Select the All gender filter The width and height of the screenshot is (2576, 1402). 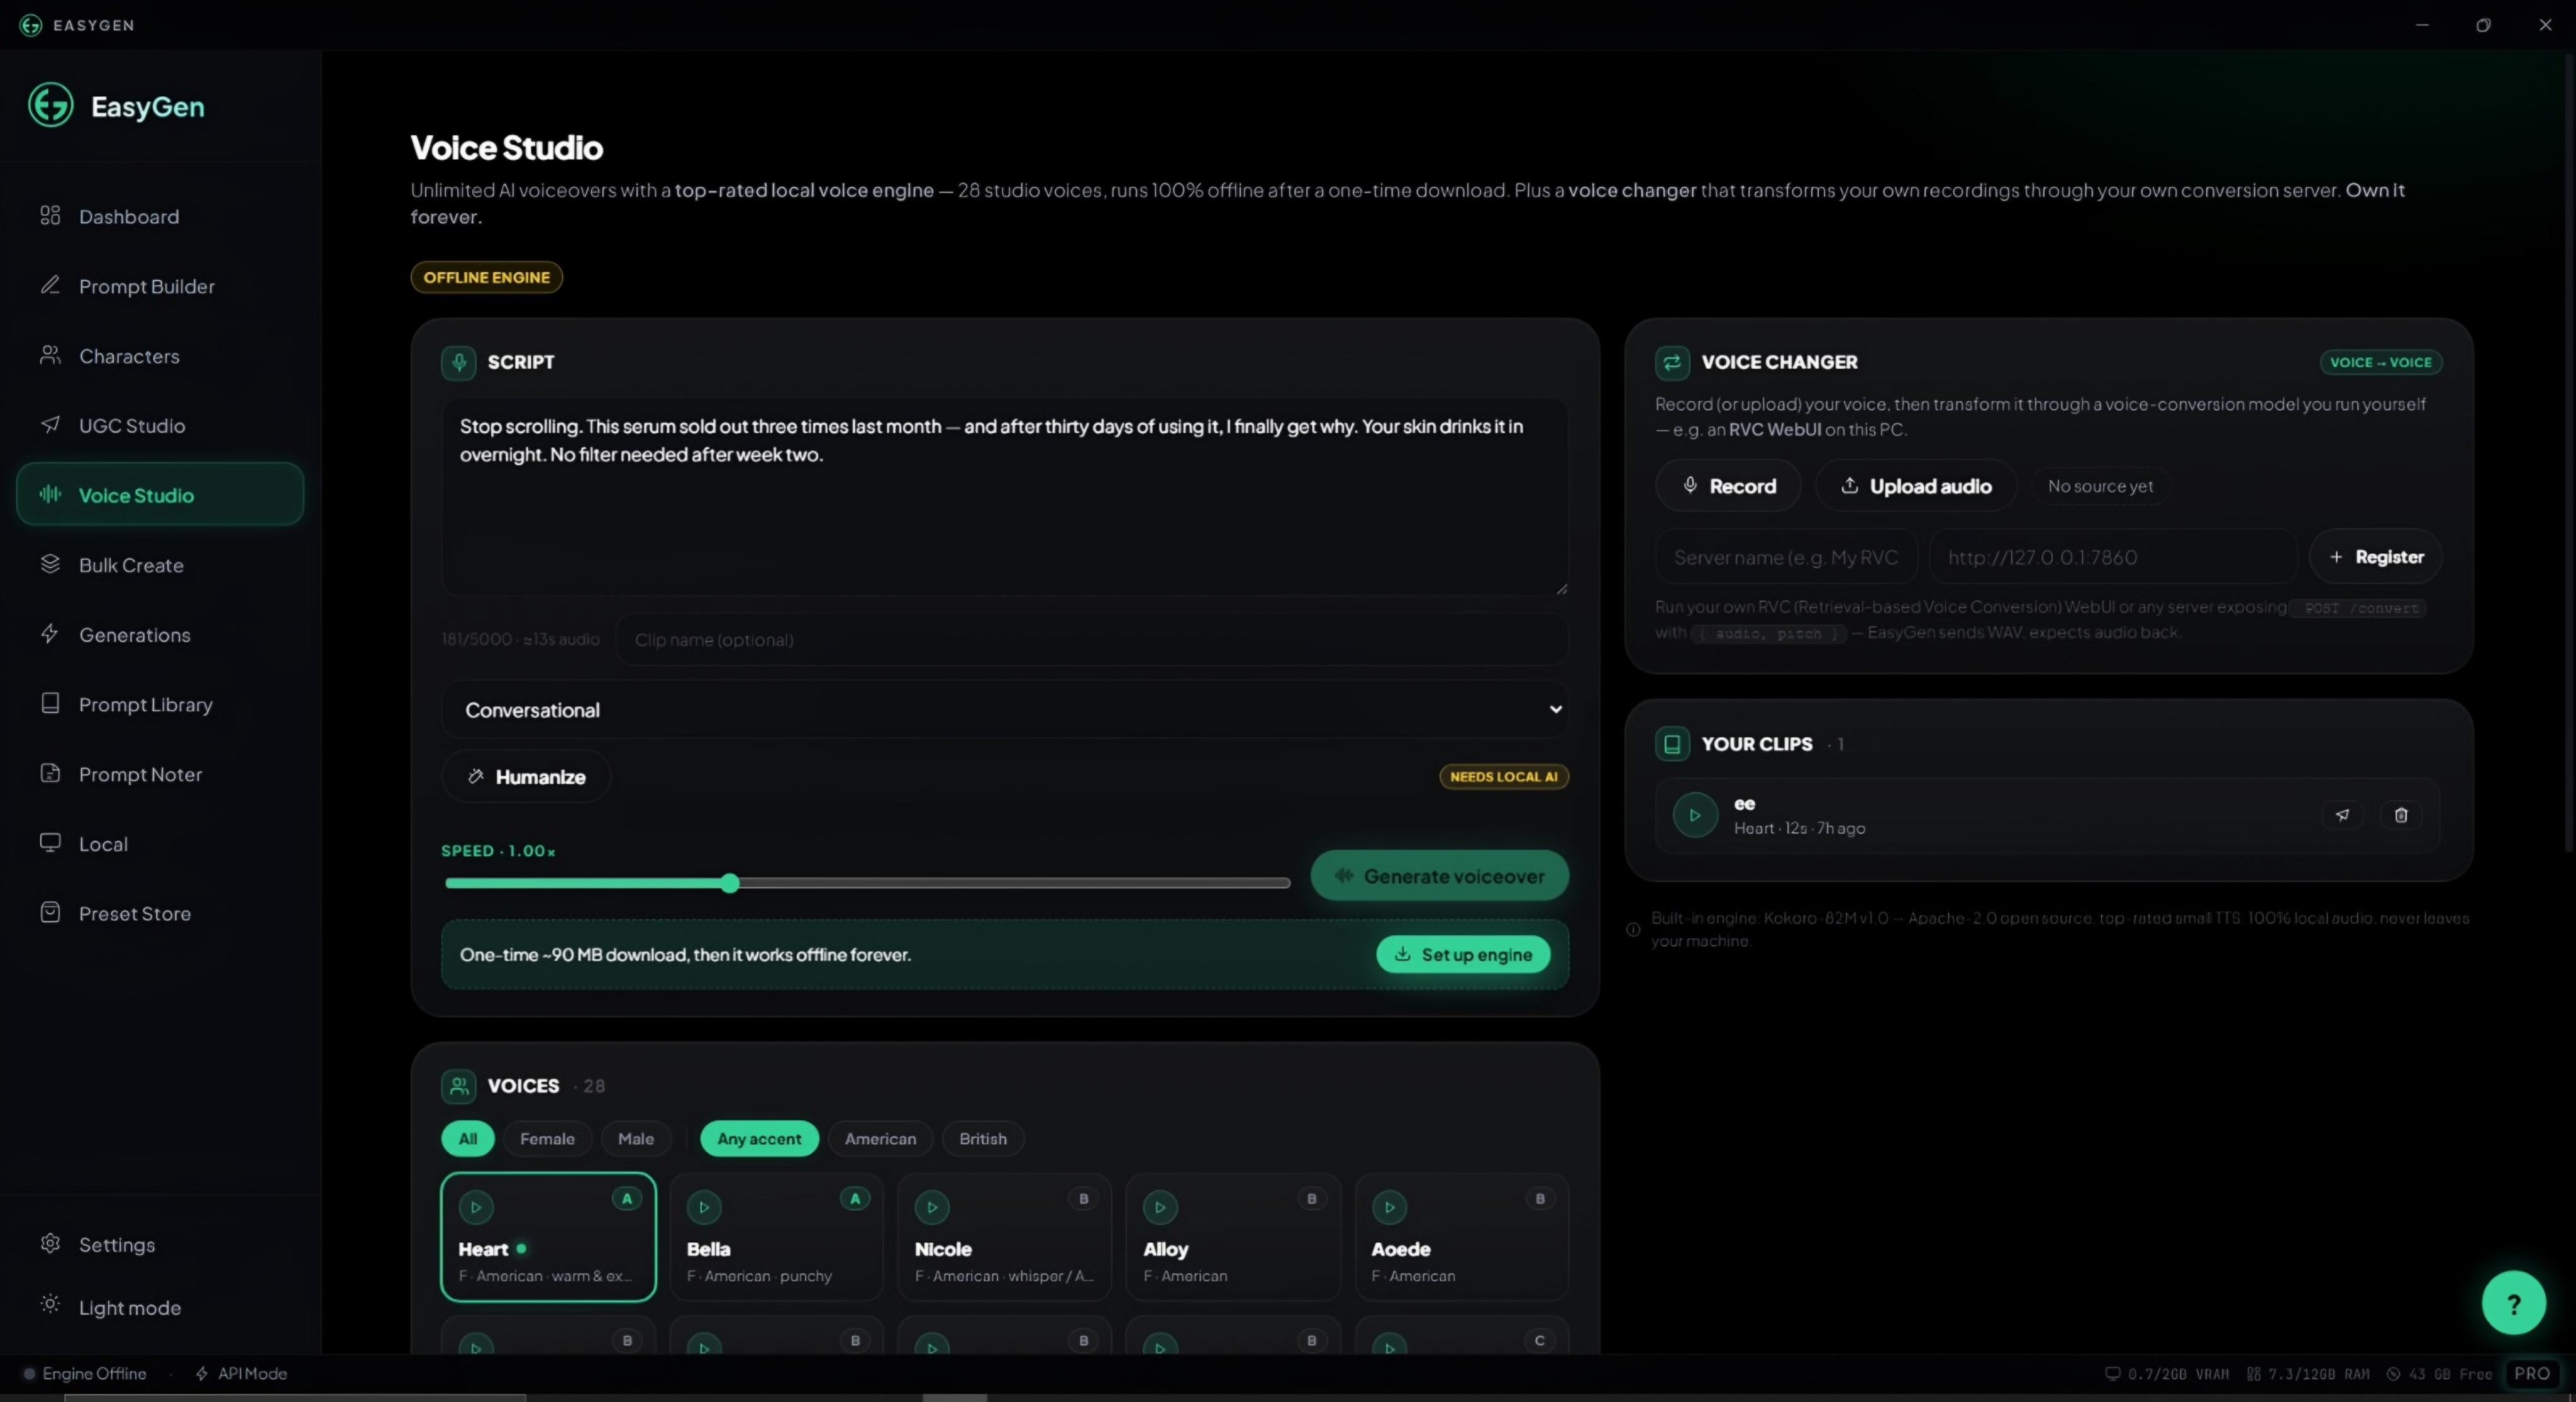468,1138
